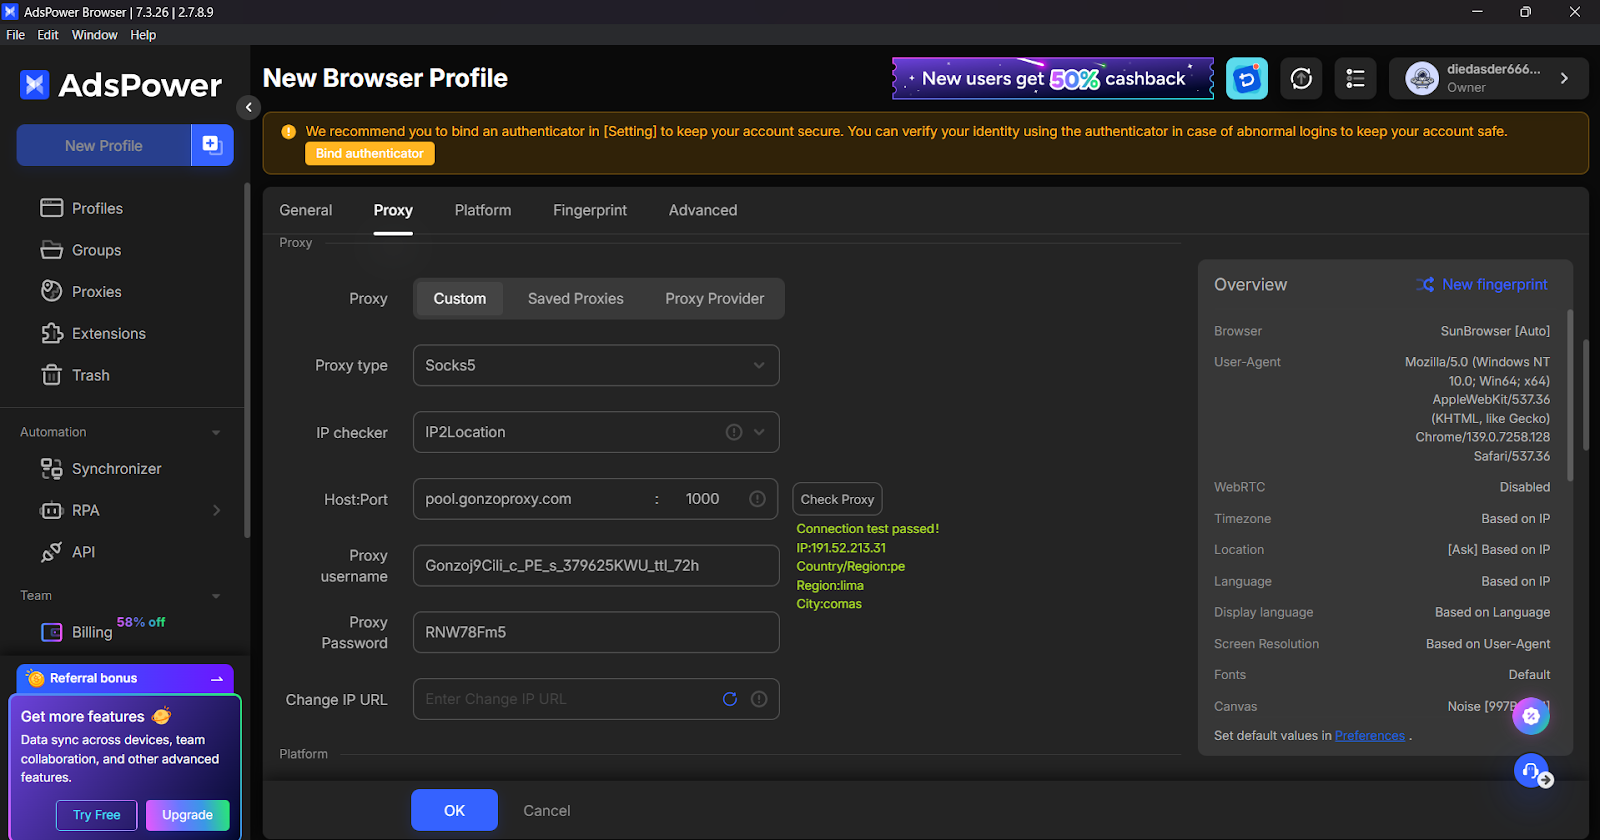Collapse the Team section in sidebar
This screenshot has height=840, width=1600.
[216, 596]
